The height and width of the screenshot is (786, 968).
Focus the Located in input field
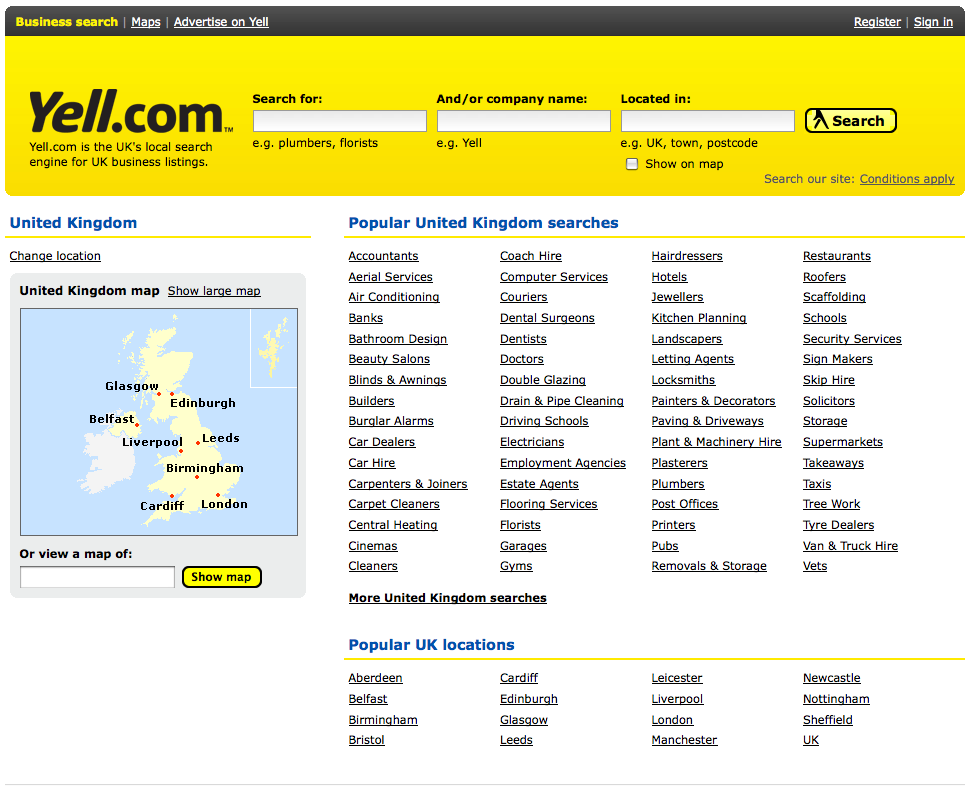click(707, 121)
